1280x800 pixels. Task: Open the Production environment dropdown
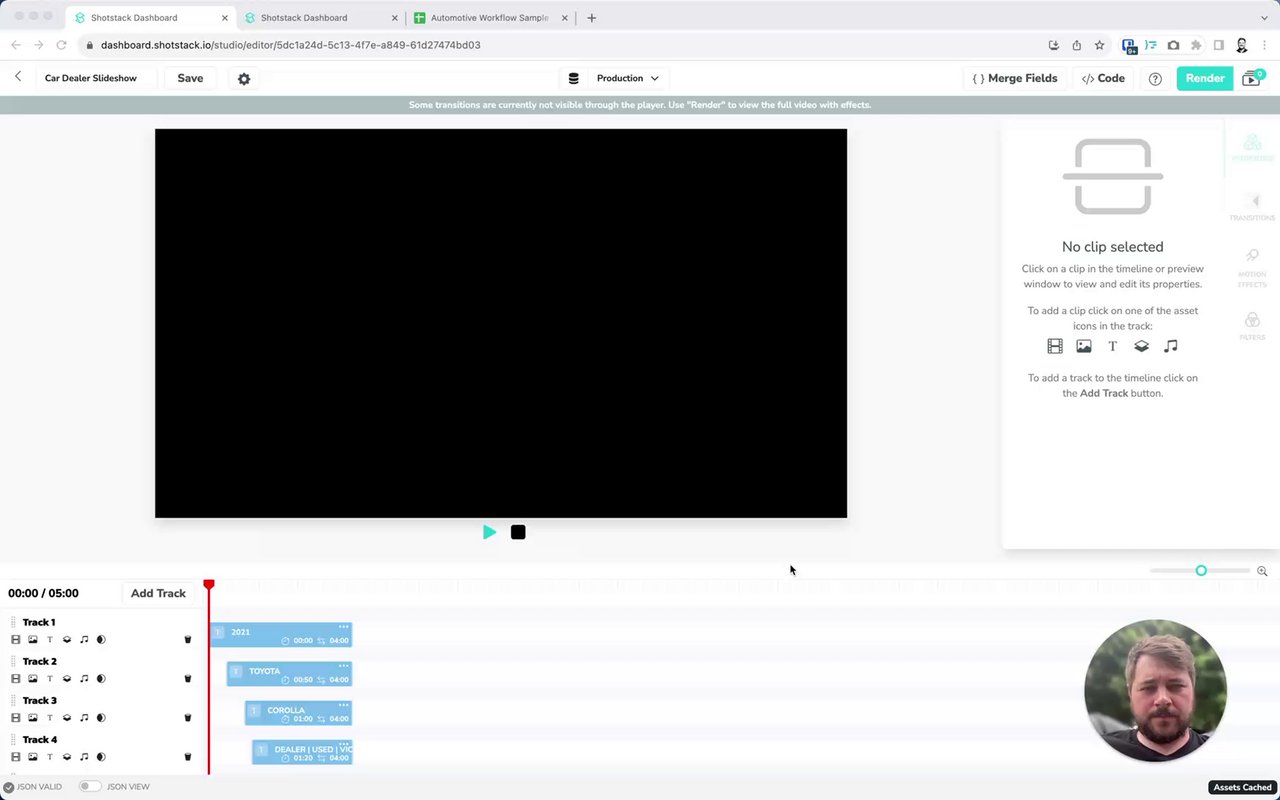[x=628, y=78]
